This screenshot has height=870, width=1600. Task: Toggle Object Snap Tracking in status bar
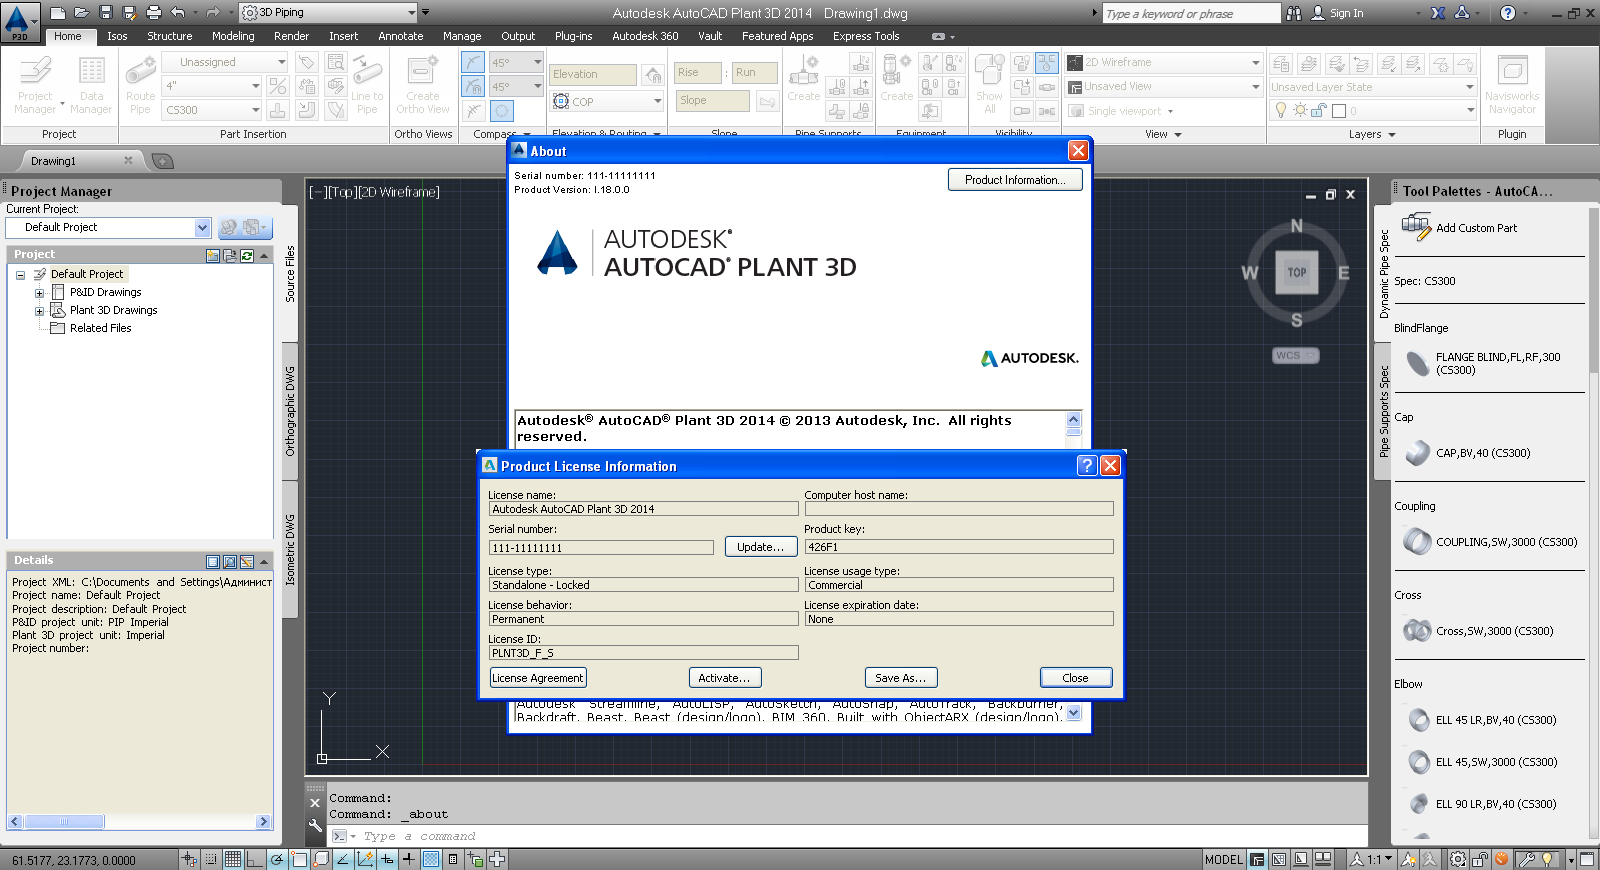pos(343,859)
